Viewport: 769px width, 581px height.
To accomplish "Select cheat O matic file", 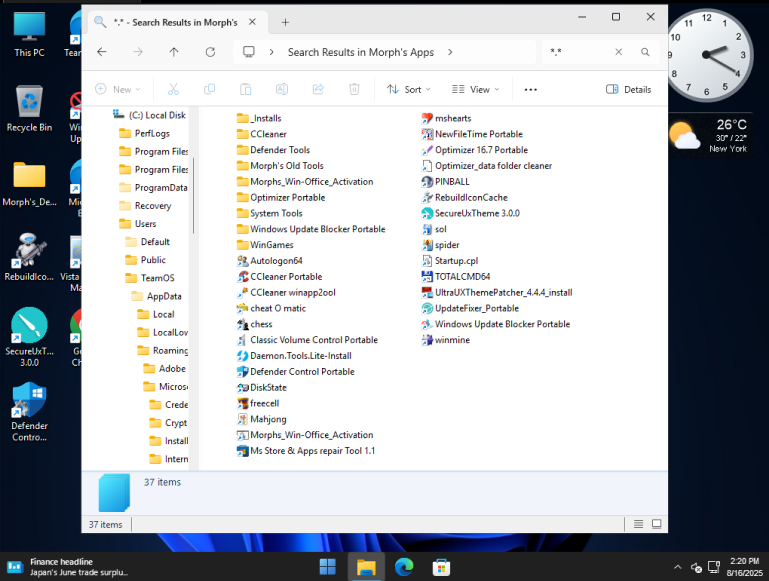I will click(271, 308).
